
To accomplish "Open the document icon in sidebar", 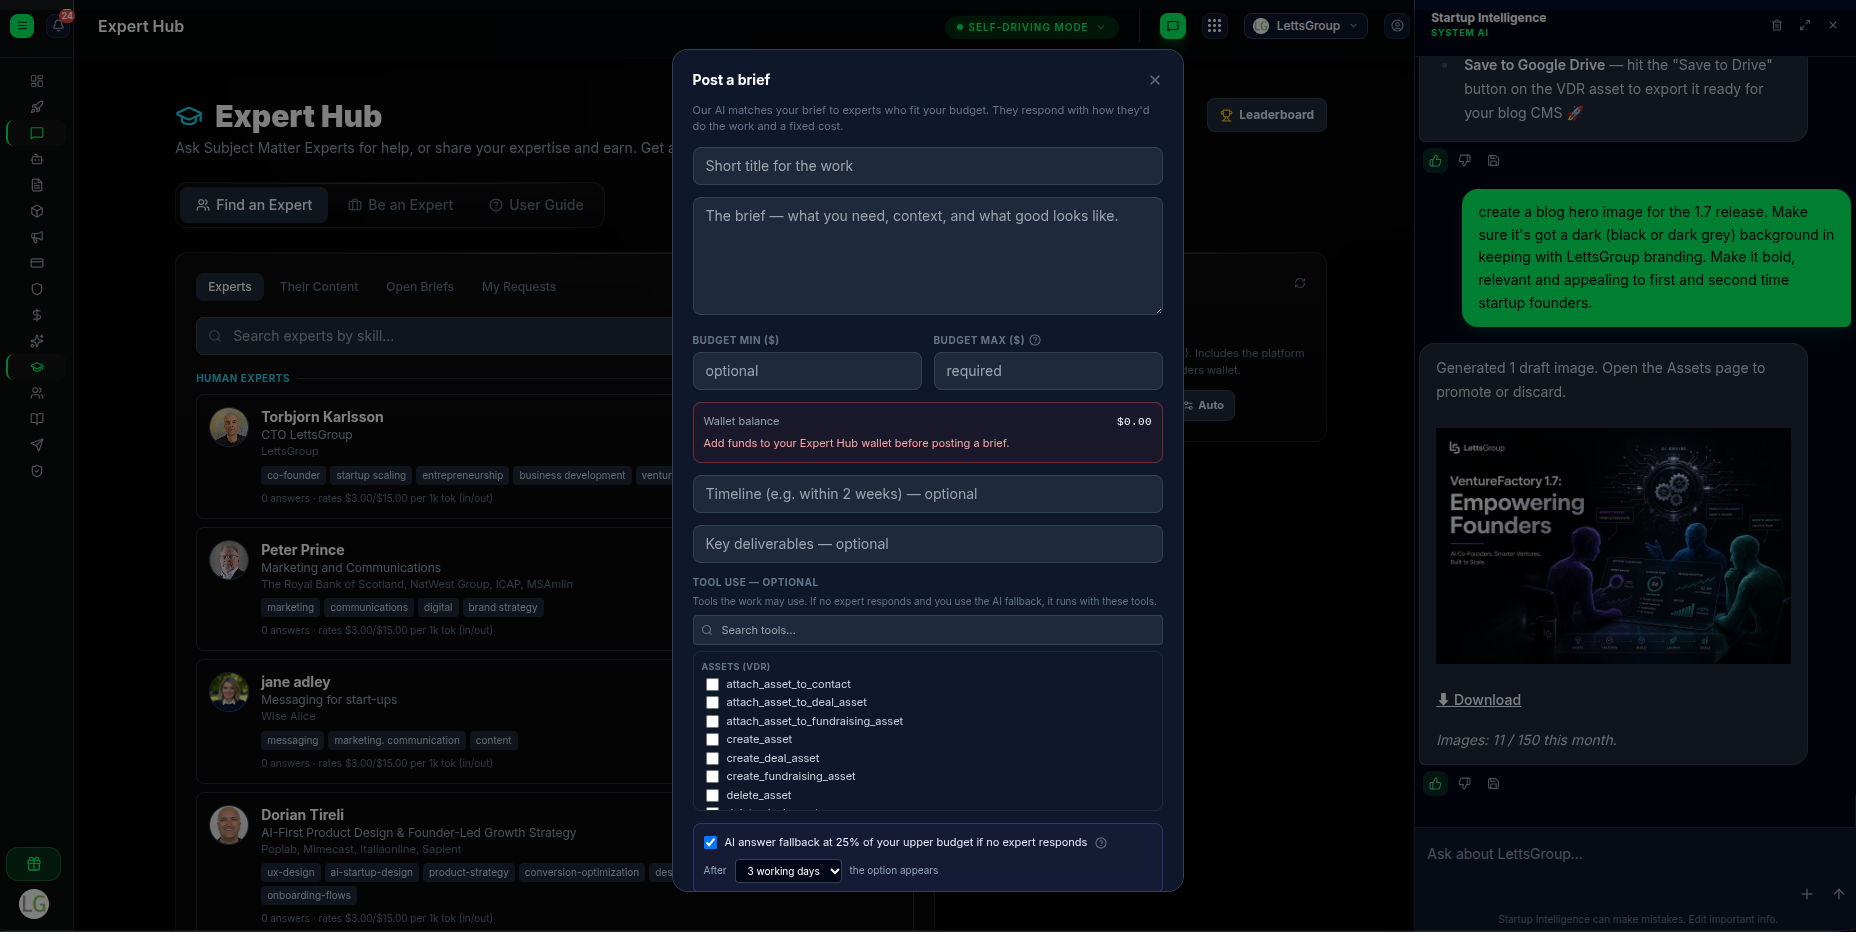I will 37,185.
